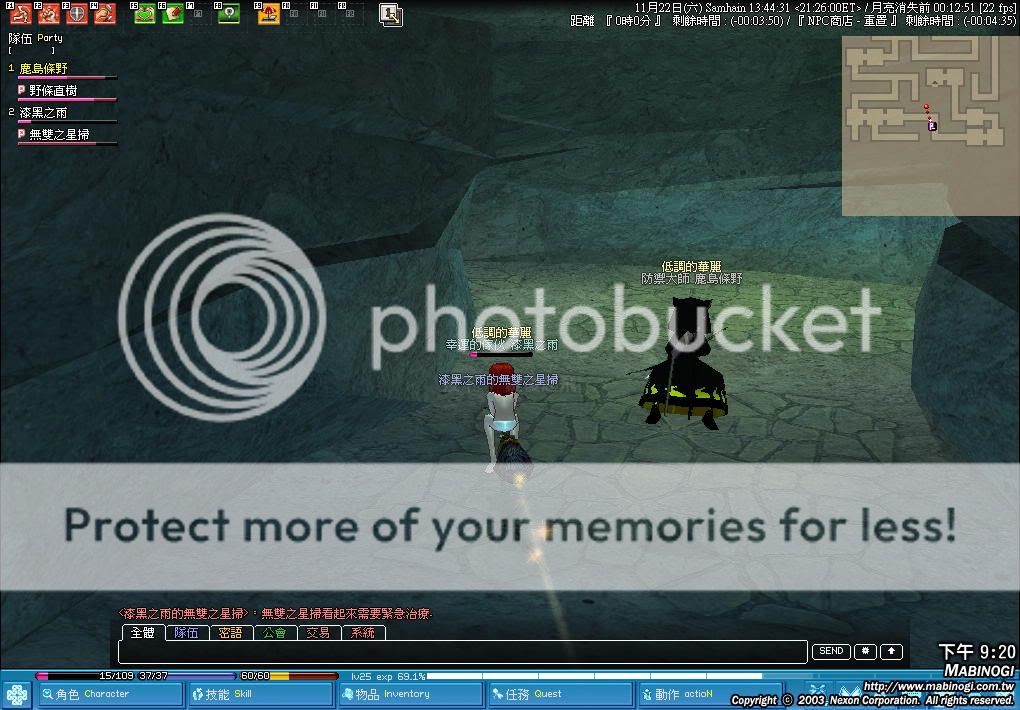Trigger the F4 red skill hotkey icon
1020x710 pixels.
104,14
